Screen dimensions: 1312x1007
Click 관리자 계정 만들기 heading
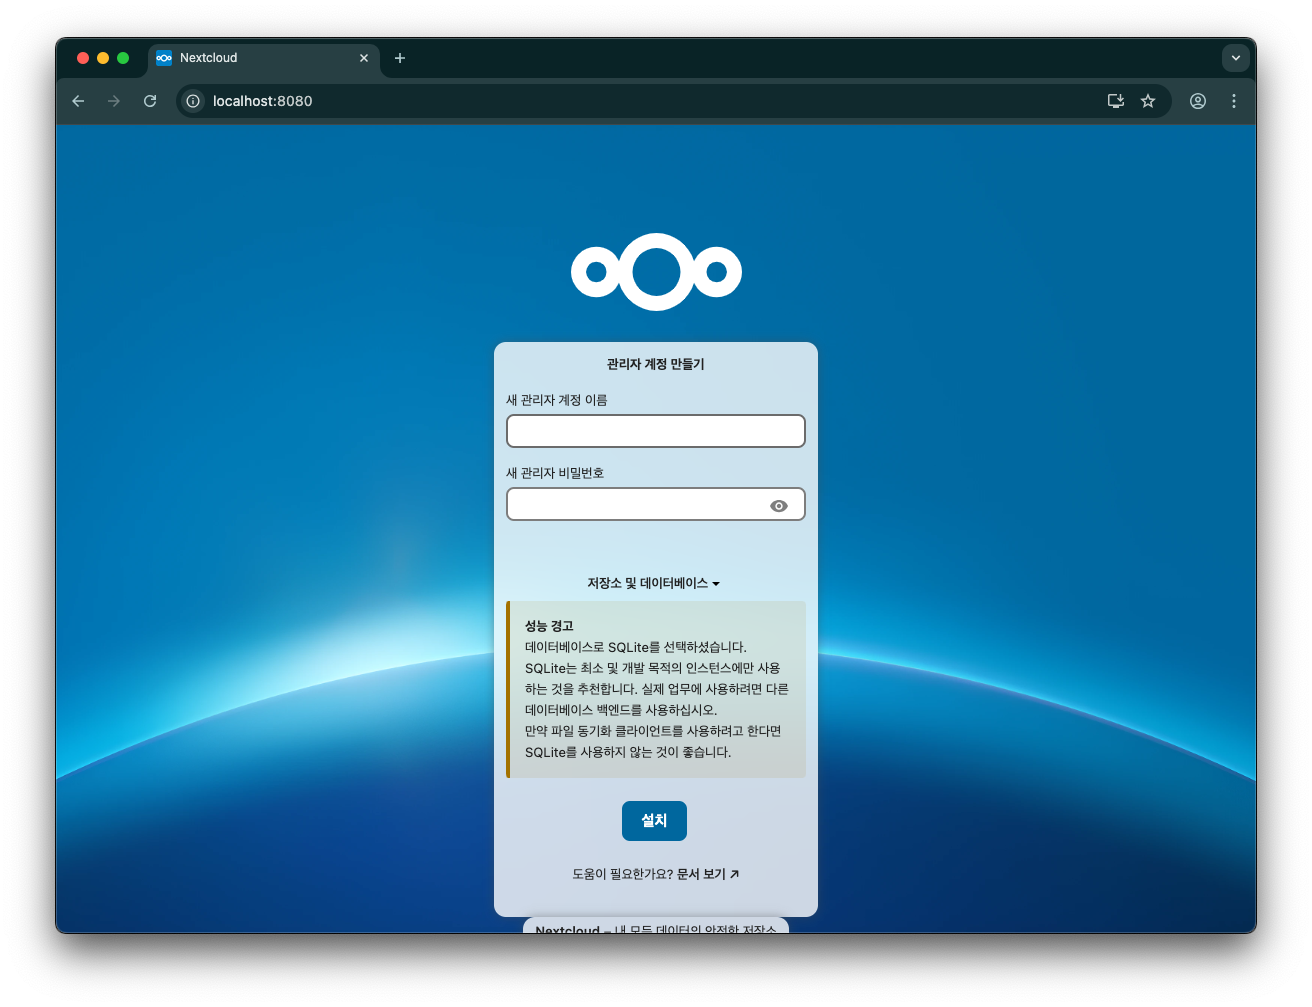pos(656,364)
